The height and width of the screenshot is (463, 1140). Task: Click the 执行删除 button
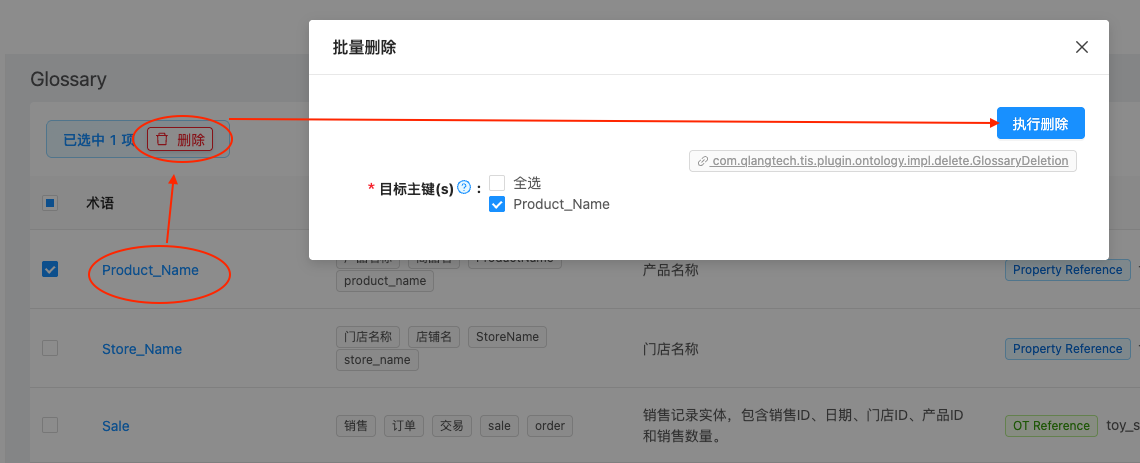coord(1040,124)
